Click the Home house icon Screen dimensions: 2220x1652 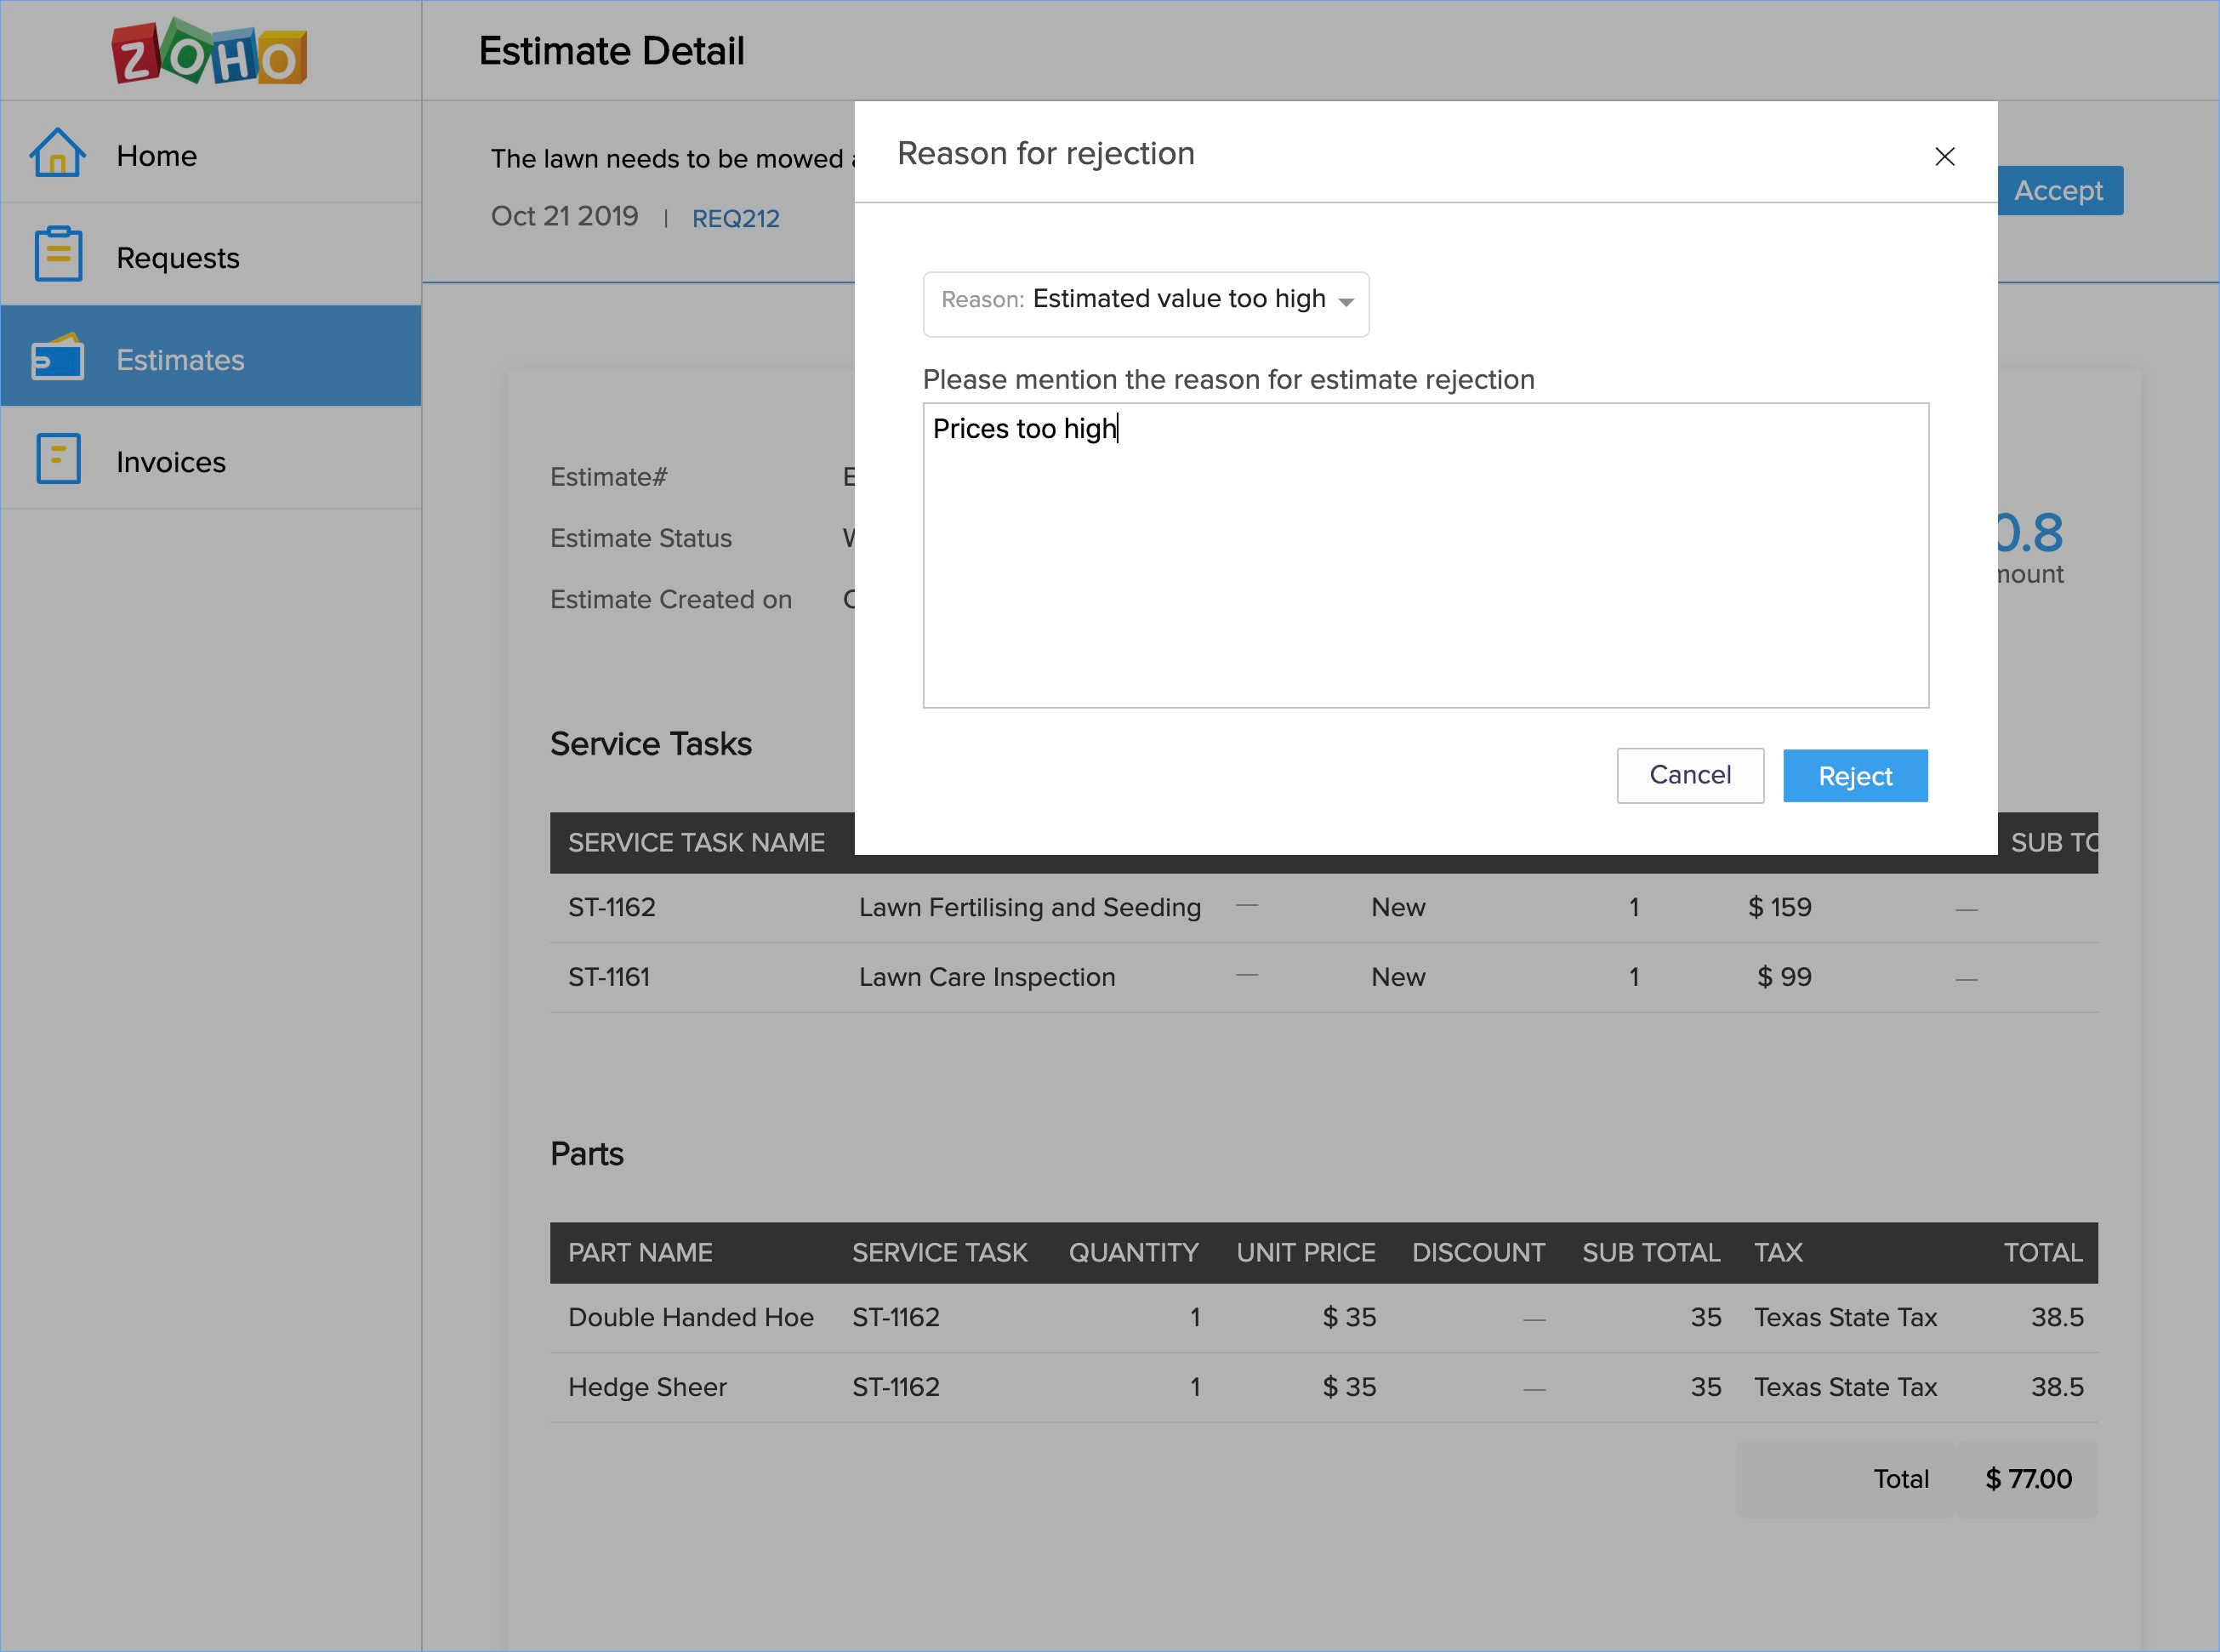click(57, 154)
